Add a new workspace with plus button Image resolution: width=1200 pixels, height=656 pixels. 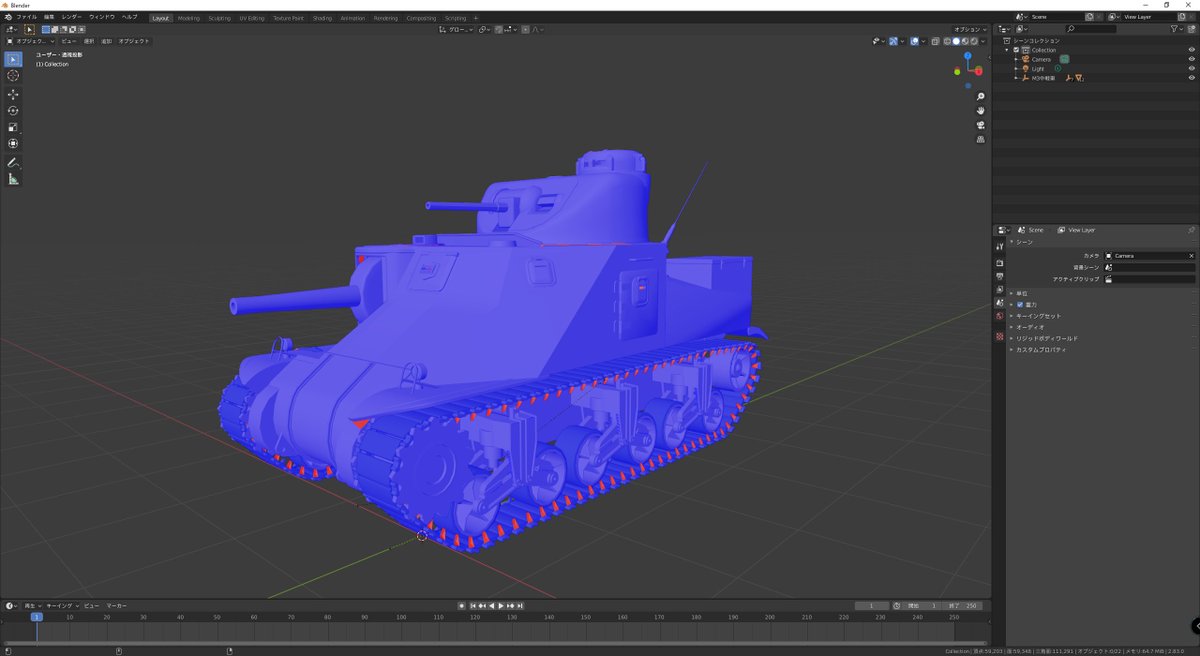pyautogui.click(x=476, y=18)
